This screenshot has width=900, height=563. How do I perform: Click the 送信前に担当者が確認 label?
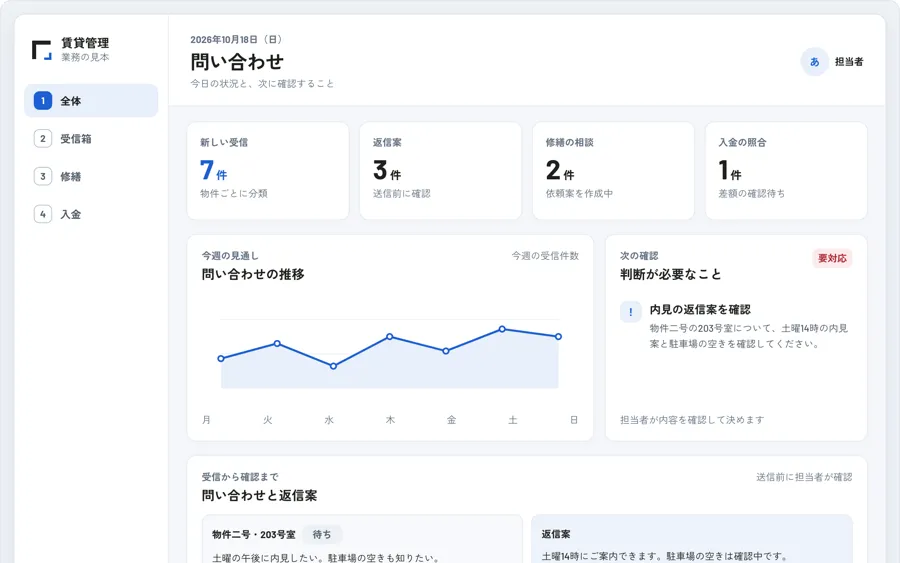pos(804,477)
